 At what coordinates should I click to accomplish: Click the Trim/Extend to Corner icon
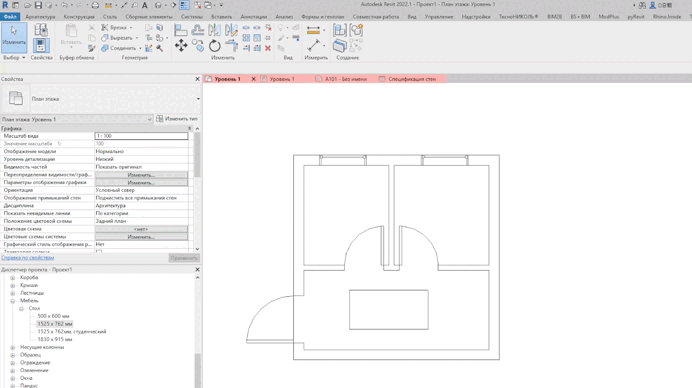tap(231, 45)
